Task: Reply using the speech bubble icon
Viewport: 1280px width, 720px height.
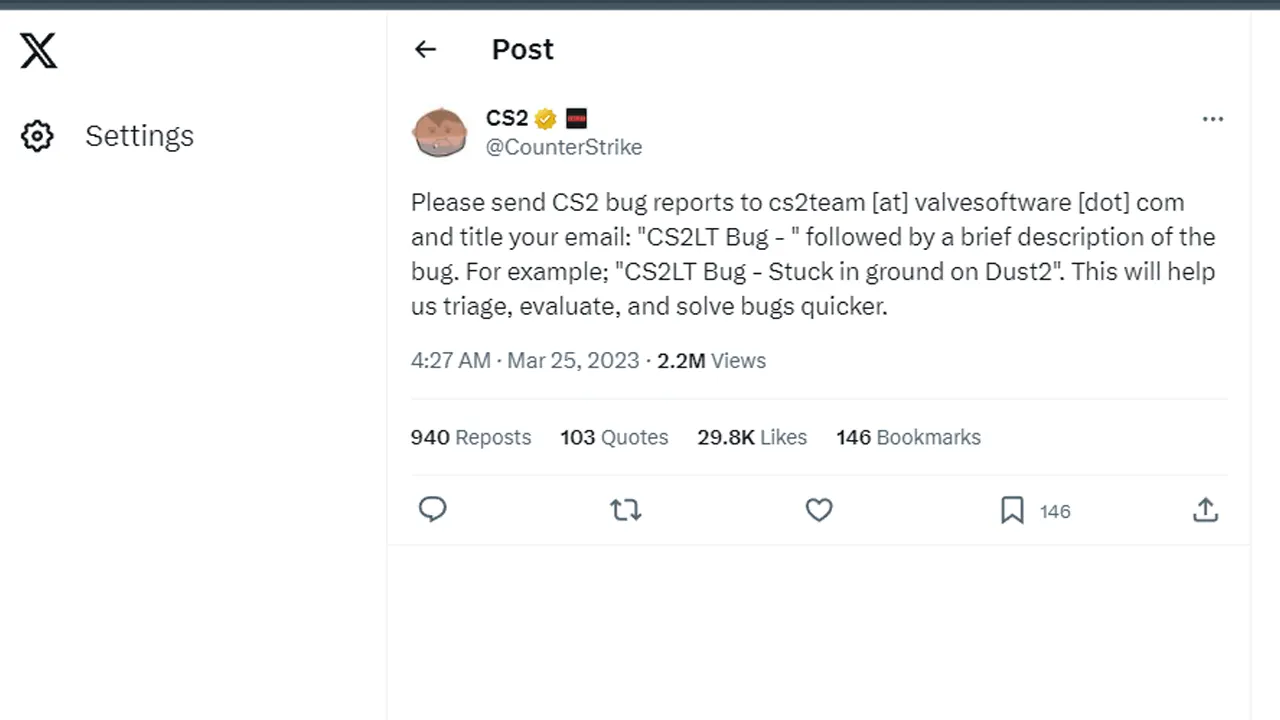Action: pos(432,510)
